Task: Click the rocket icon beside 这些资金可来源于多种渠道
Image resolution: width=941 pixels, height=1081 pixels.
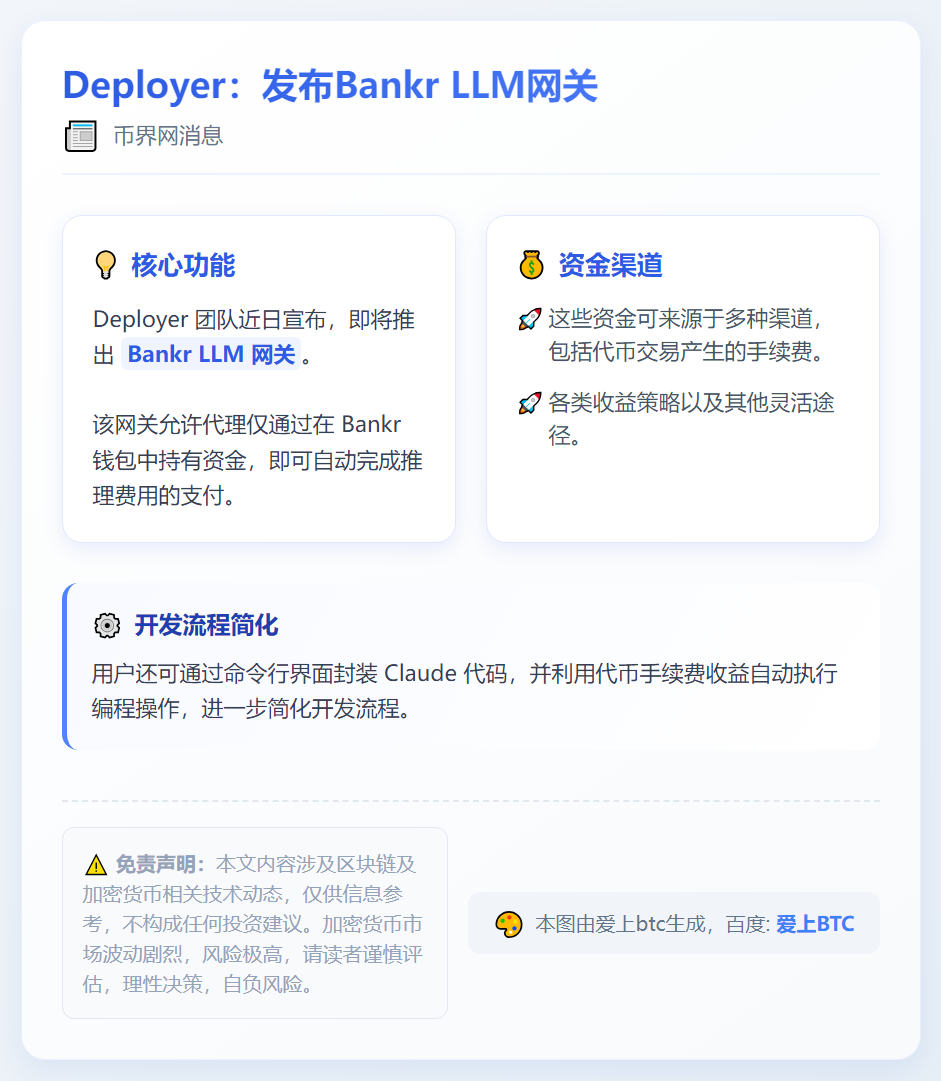Action: (529, 319)
